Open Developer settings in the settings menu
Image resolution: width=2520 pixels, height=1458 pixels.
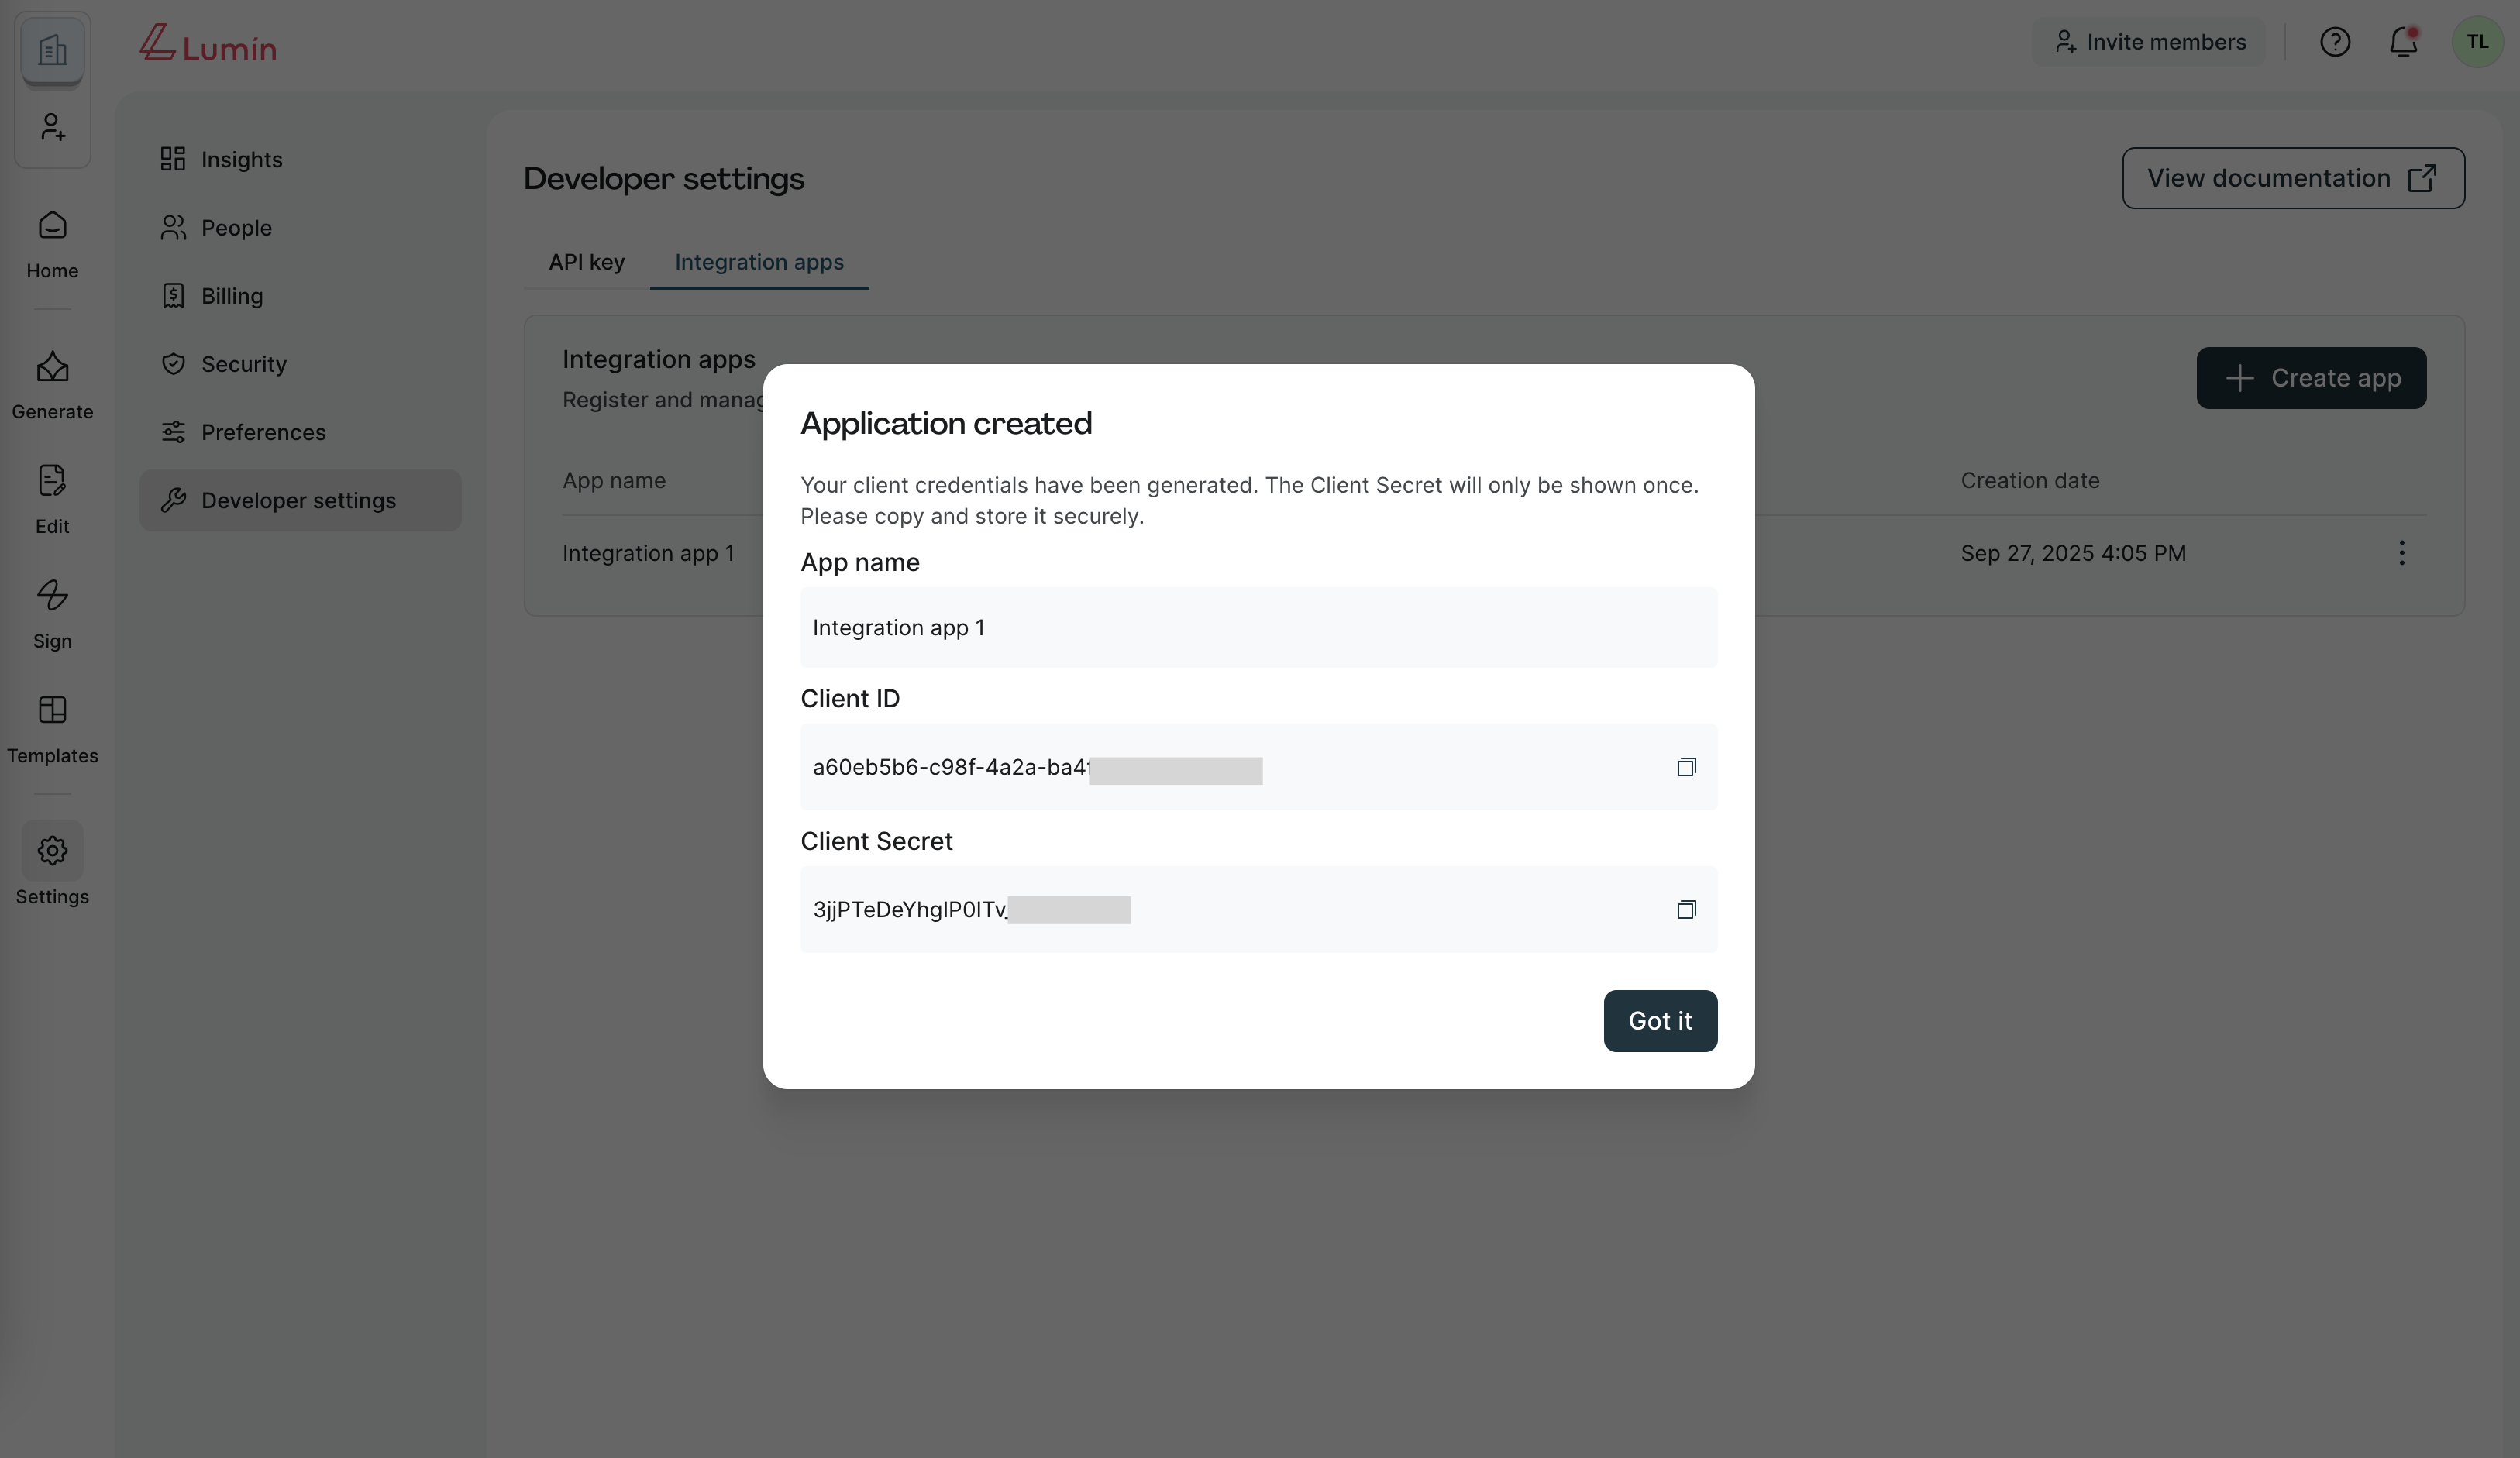click(299, 500)
